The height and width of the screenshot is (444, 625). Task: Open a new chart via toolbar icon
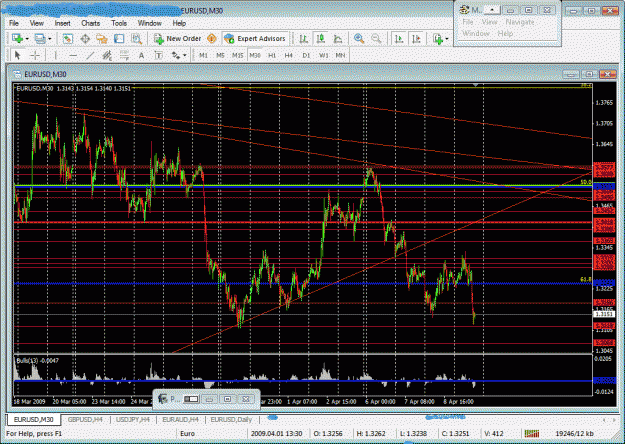pyautogui.click(x=17, y=39)
